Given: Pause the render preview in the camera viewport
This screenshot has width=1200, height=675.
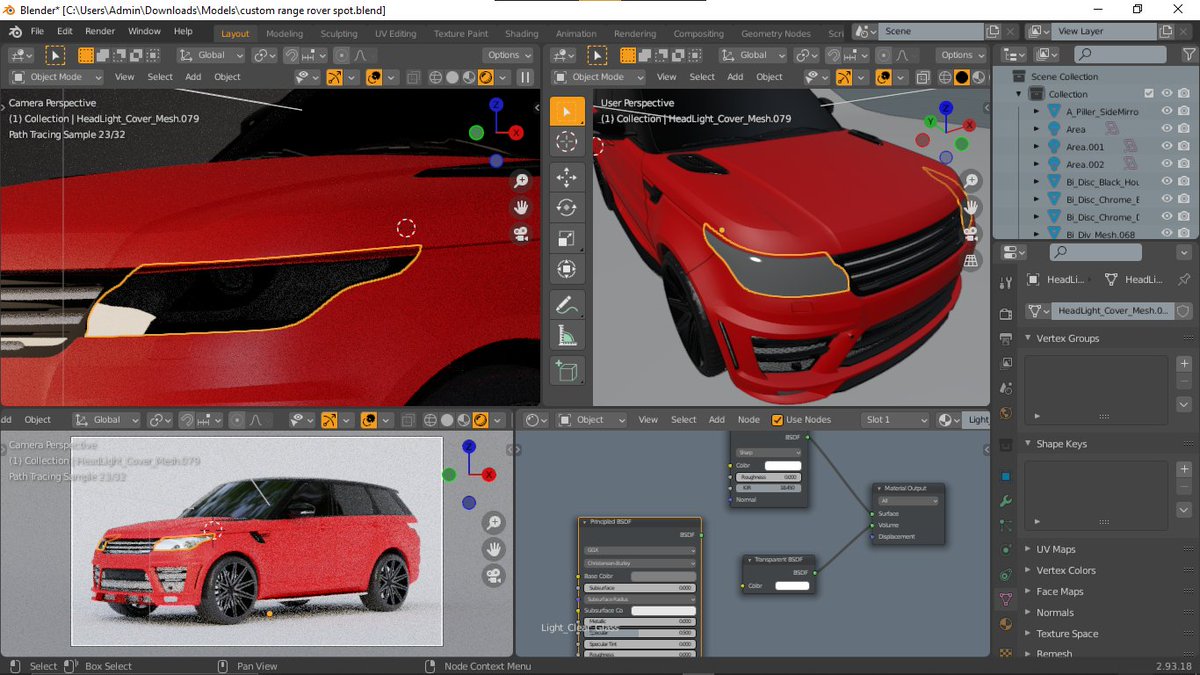Looking at the screenshot, I should coord(526,77).
